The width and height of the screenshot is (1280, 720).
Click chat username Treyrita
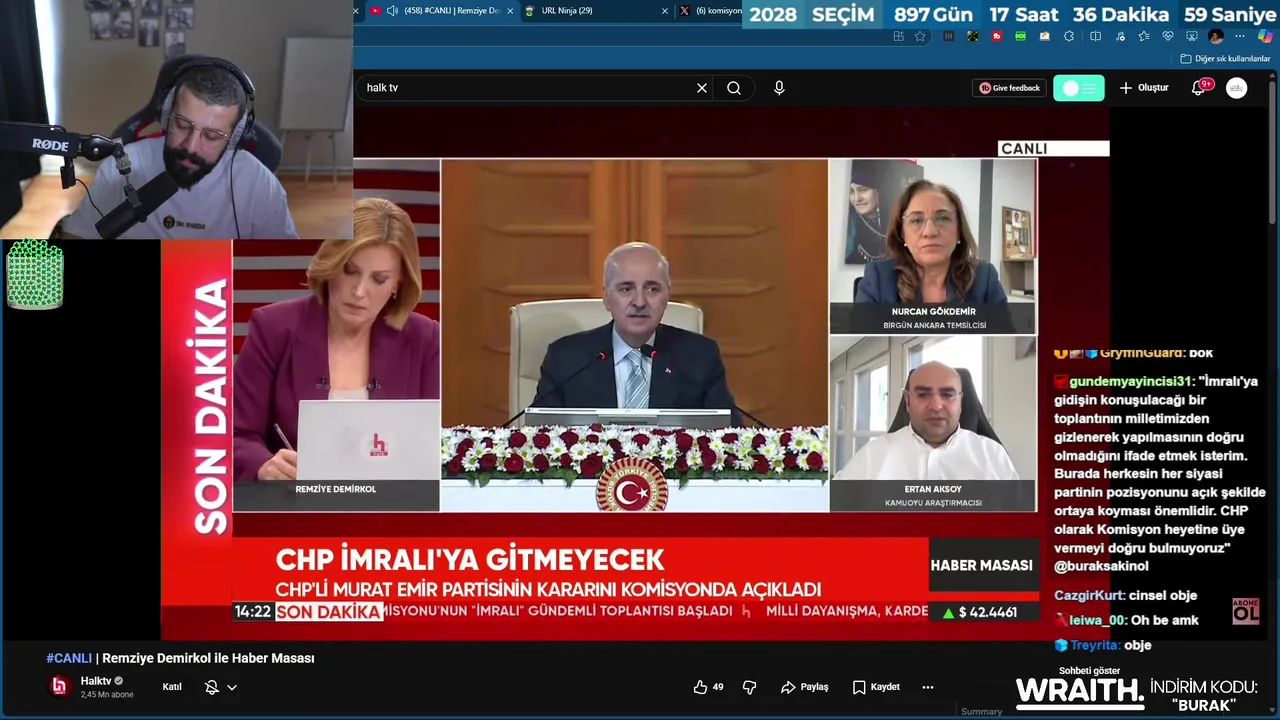1095,645
